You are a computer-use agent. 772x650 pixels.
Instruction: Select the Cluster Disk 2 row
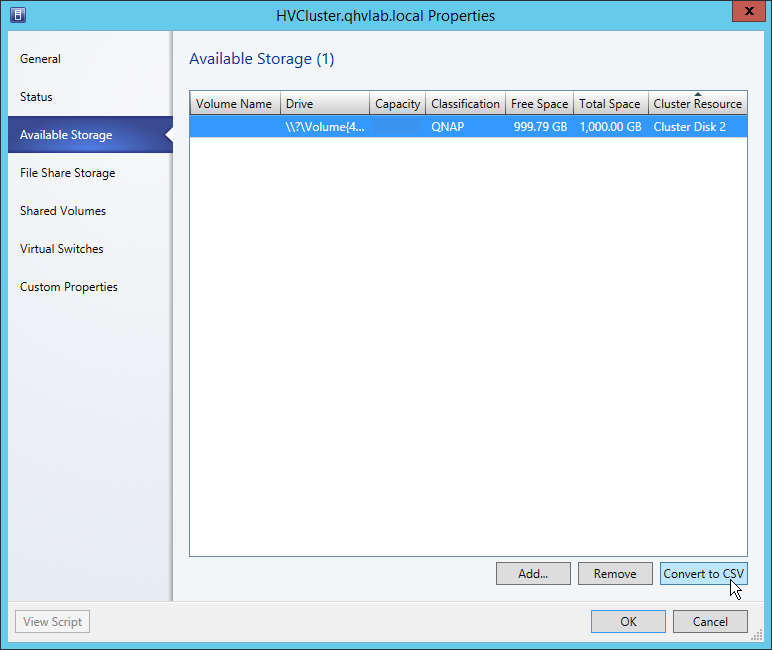pos(468,128)
